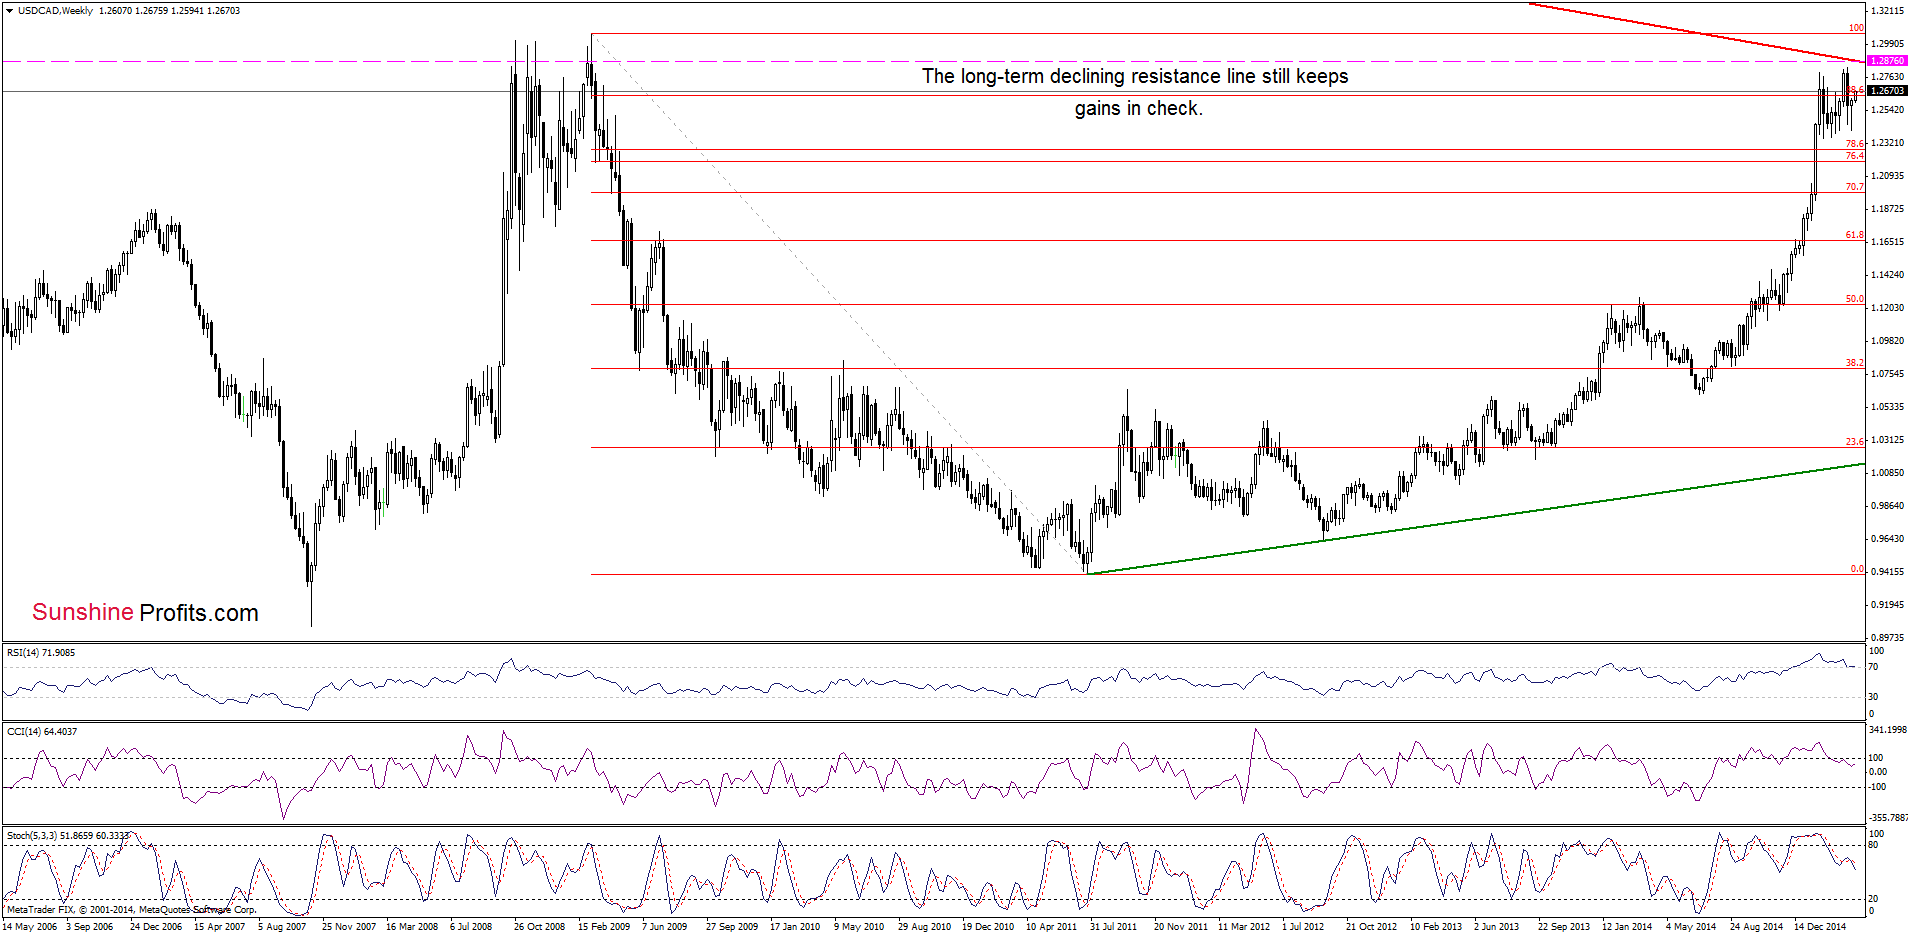Click the 11 Mar 2012 date label

[x=1244, y=927]
